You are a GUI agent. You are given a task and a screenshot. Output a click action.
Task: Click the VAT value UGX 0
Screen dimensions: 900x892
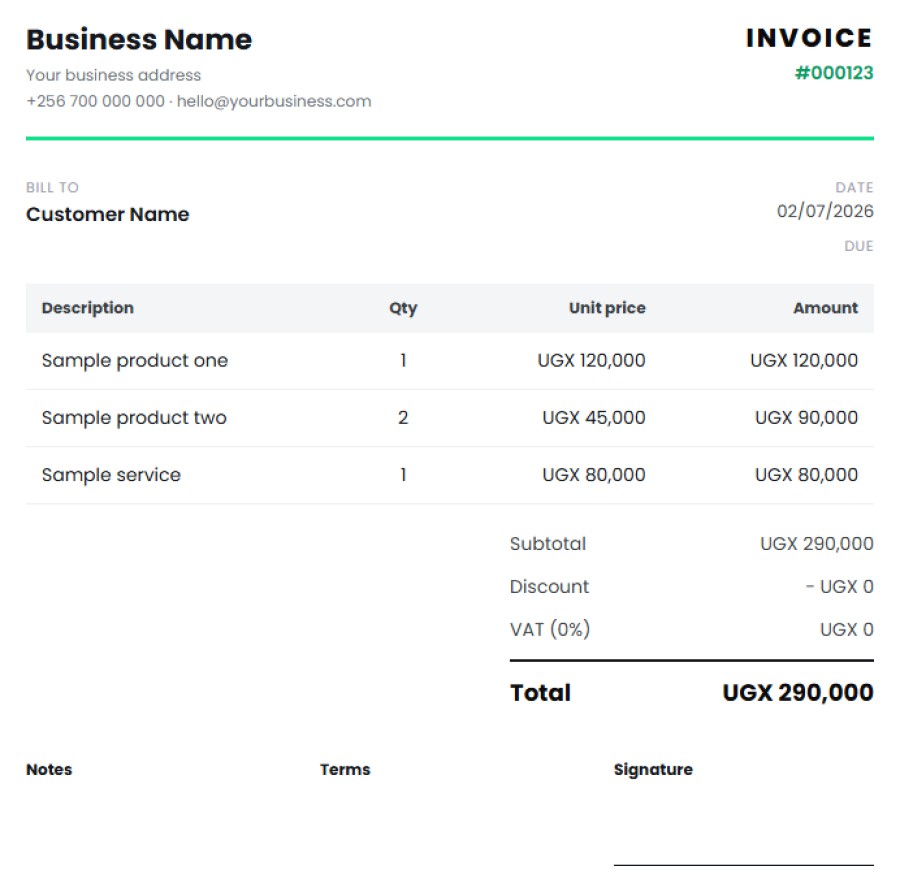click(847, 630)
